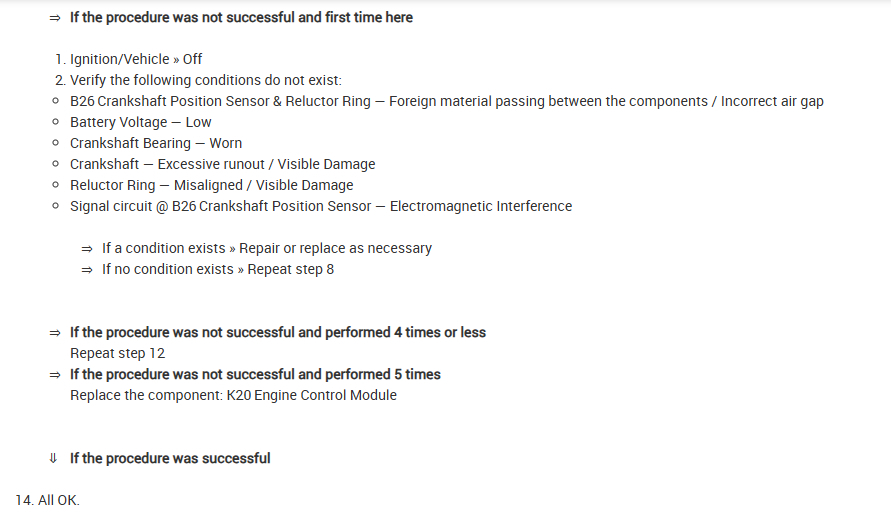Click the arrow before "If no condition exists"
891x521 pixels.
tap(87, 269)
